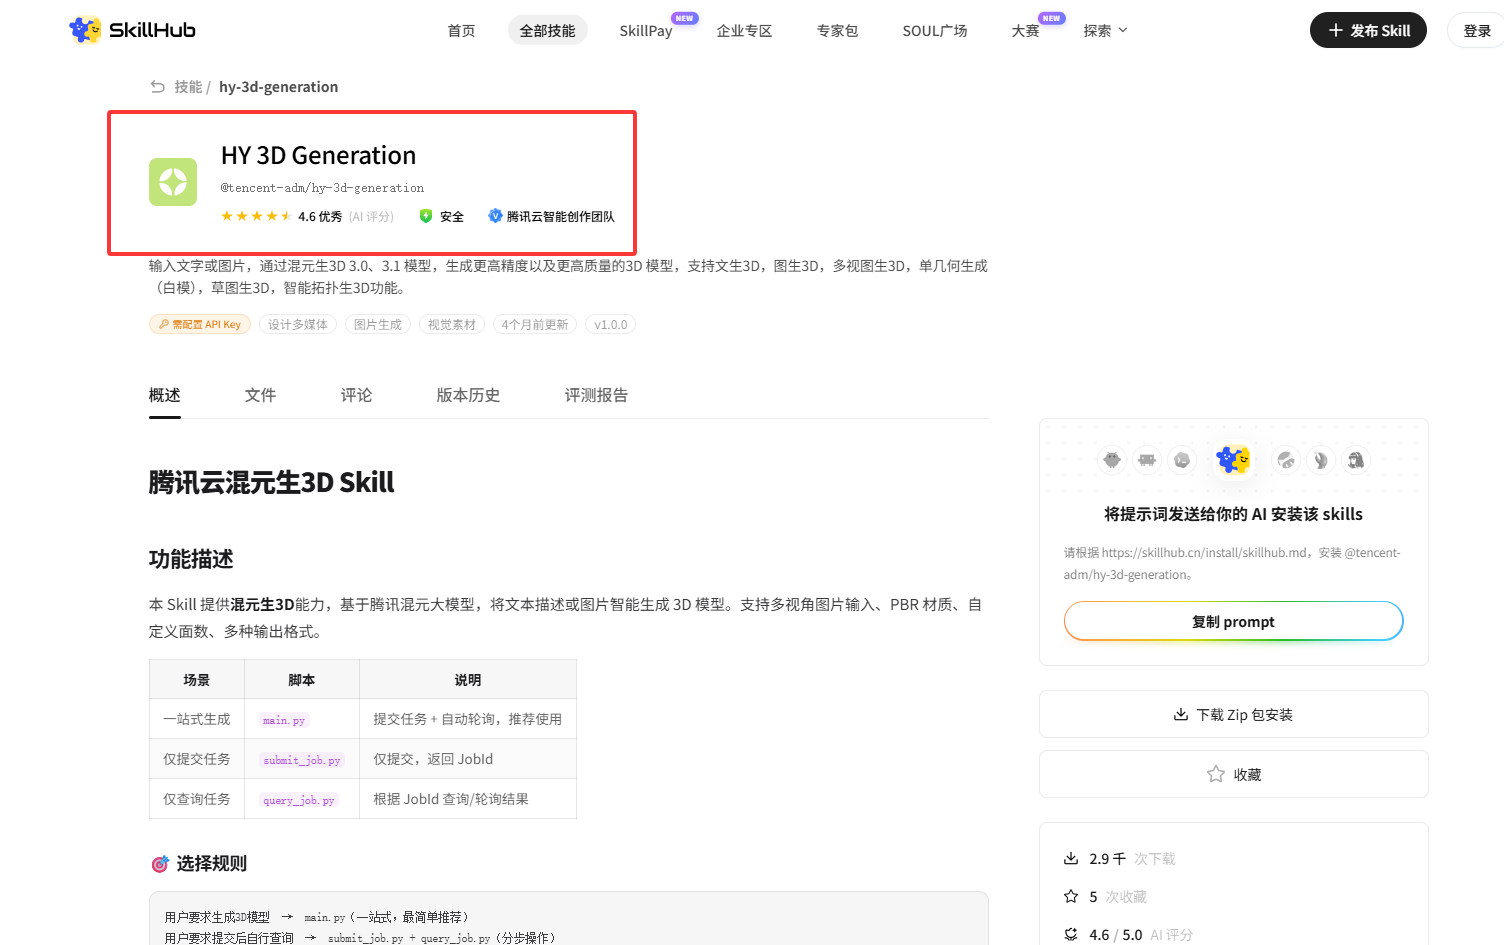Click the green HY 3D Generation skill icon
The width and height of the screenshot is (1504, 945).
coord(173,182)
